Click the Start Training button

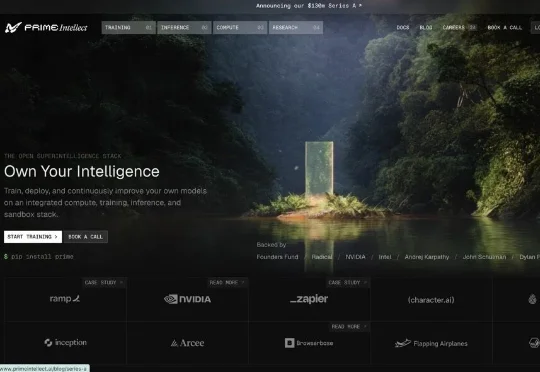33,237
